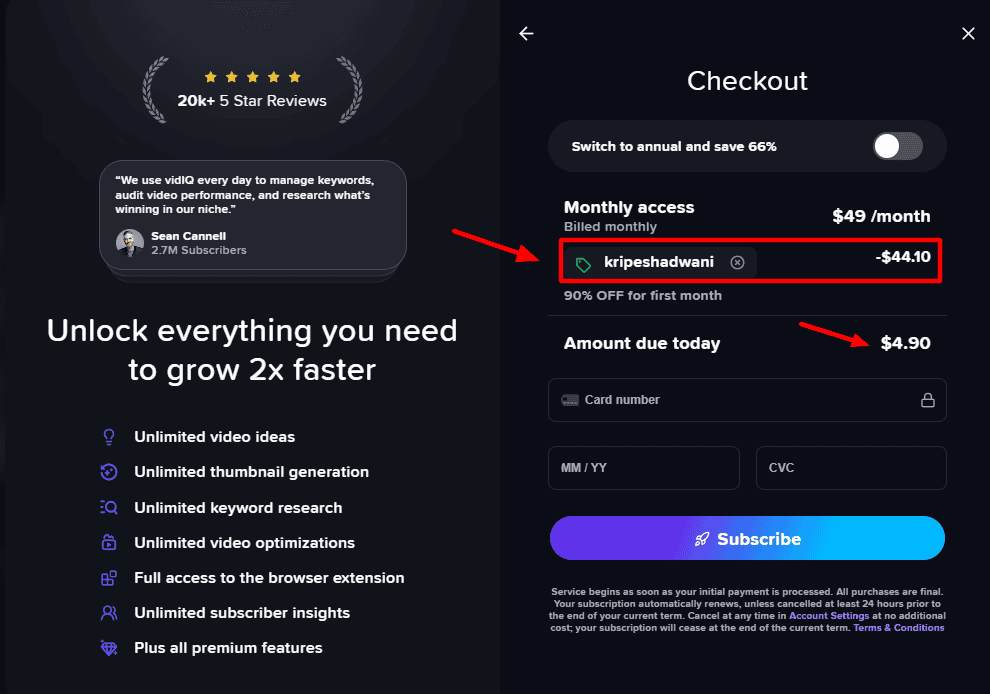990x694 pixels.
Task: Click the premium features diamond icon
Action: 110,648
